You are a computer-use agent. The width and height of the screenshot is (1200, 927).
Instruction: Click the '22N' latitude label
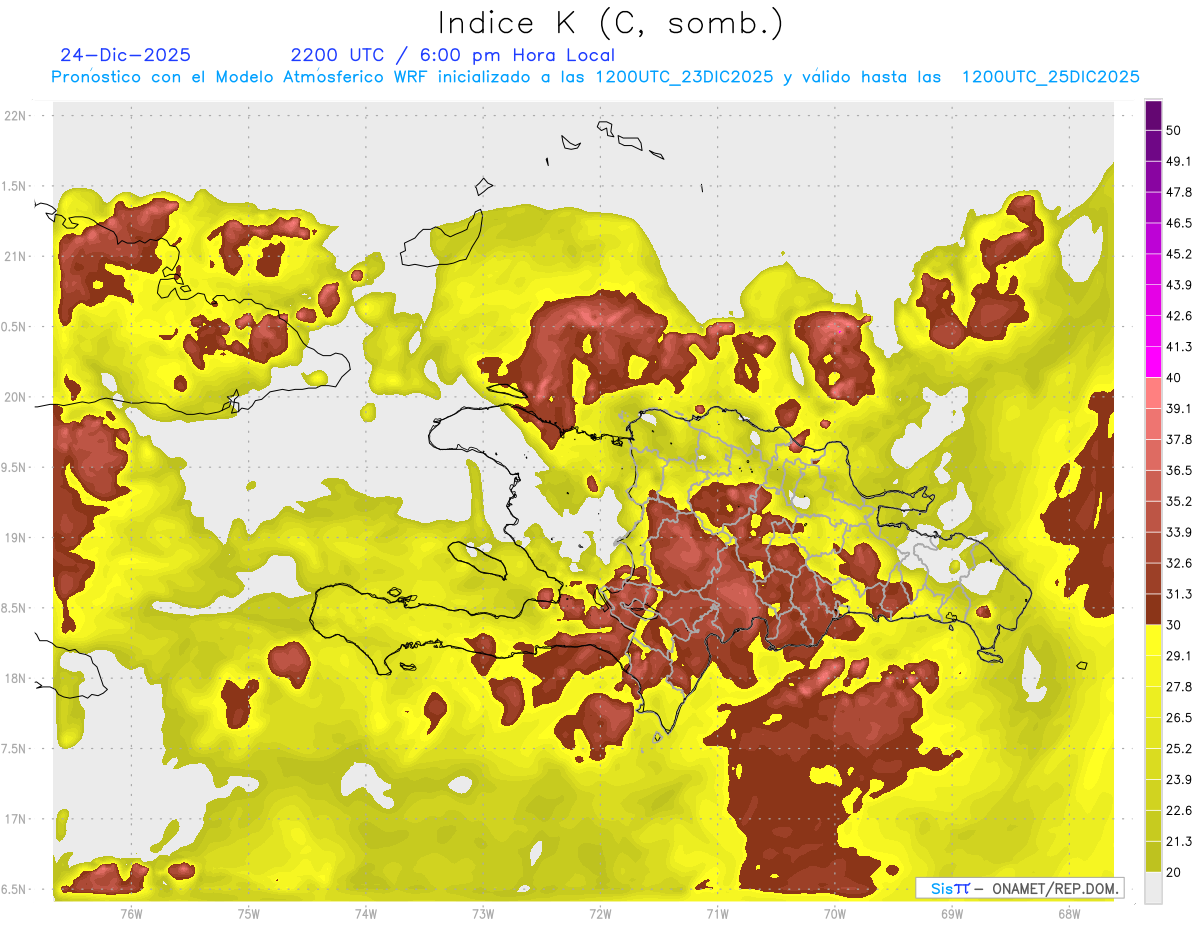pos(16,116)
